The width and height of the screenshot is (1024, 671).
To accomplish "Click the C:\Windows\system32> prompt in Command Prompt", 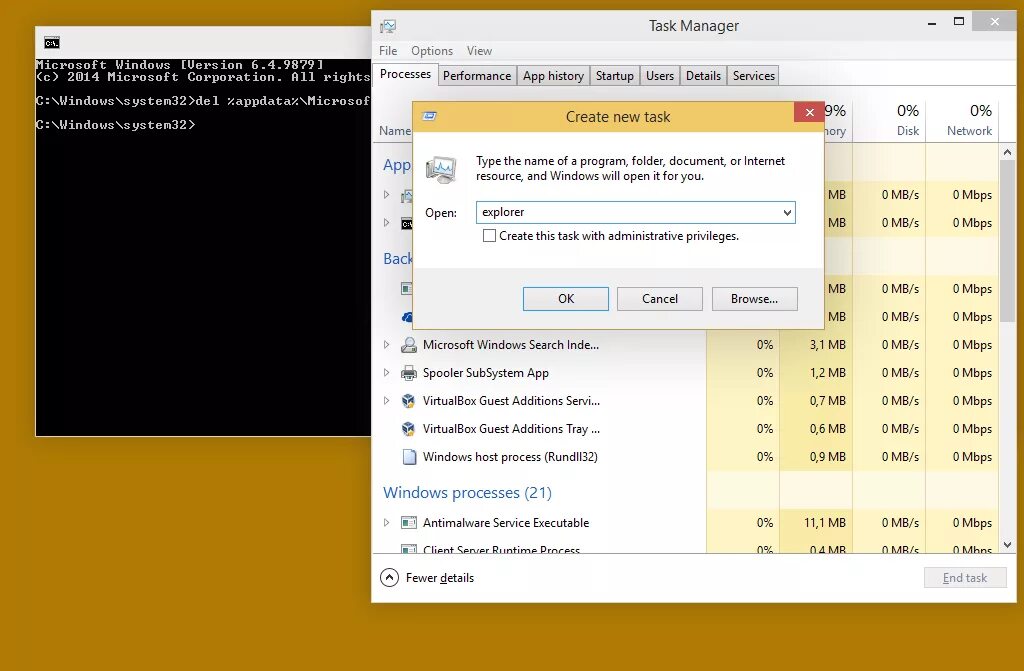I will [x=116, y=125].
